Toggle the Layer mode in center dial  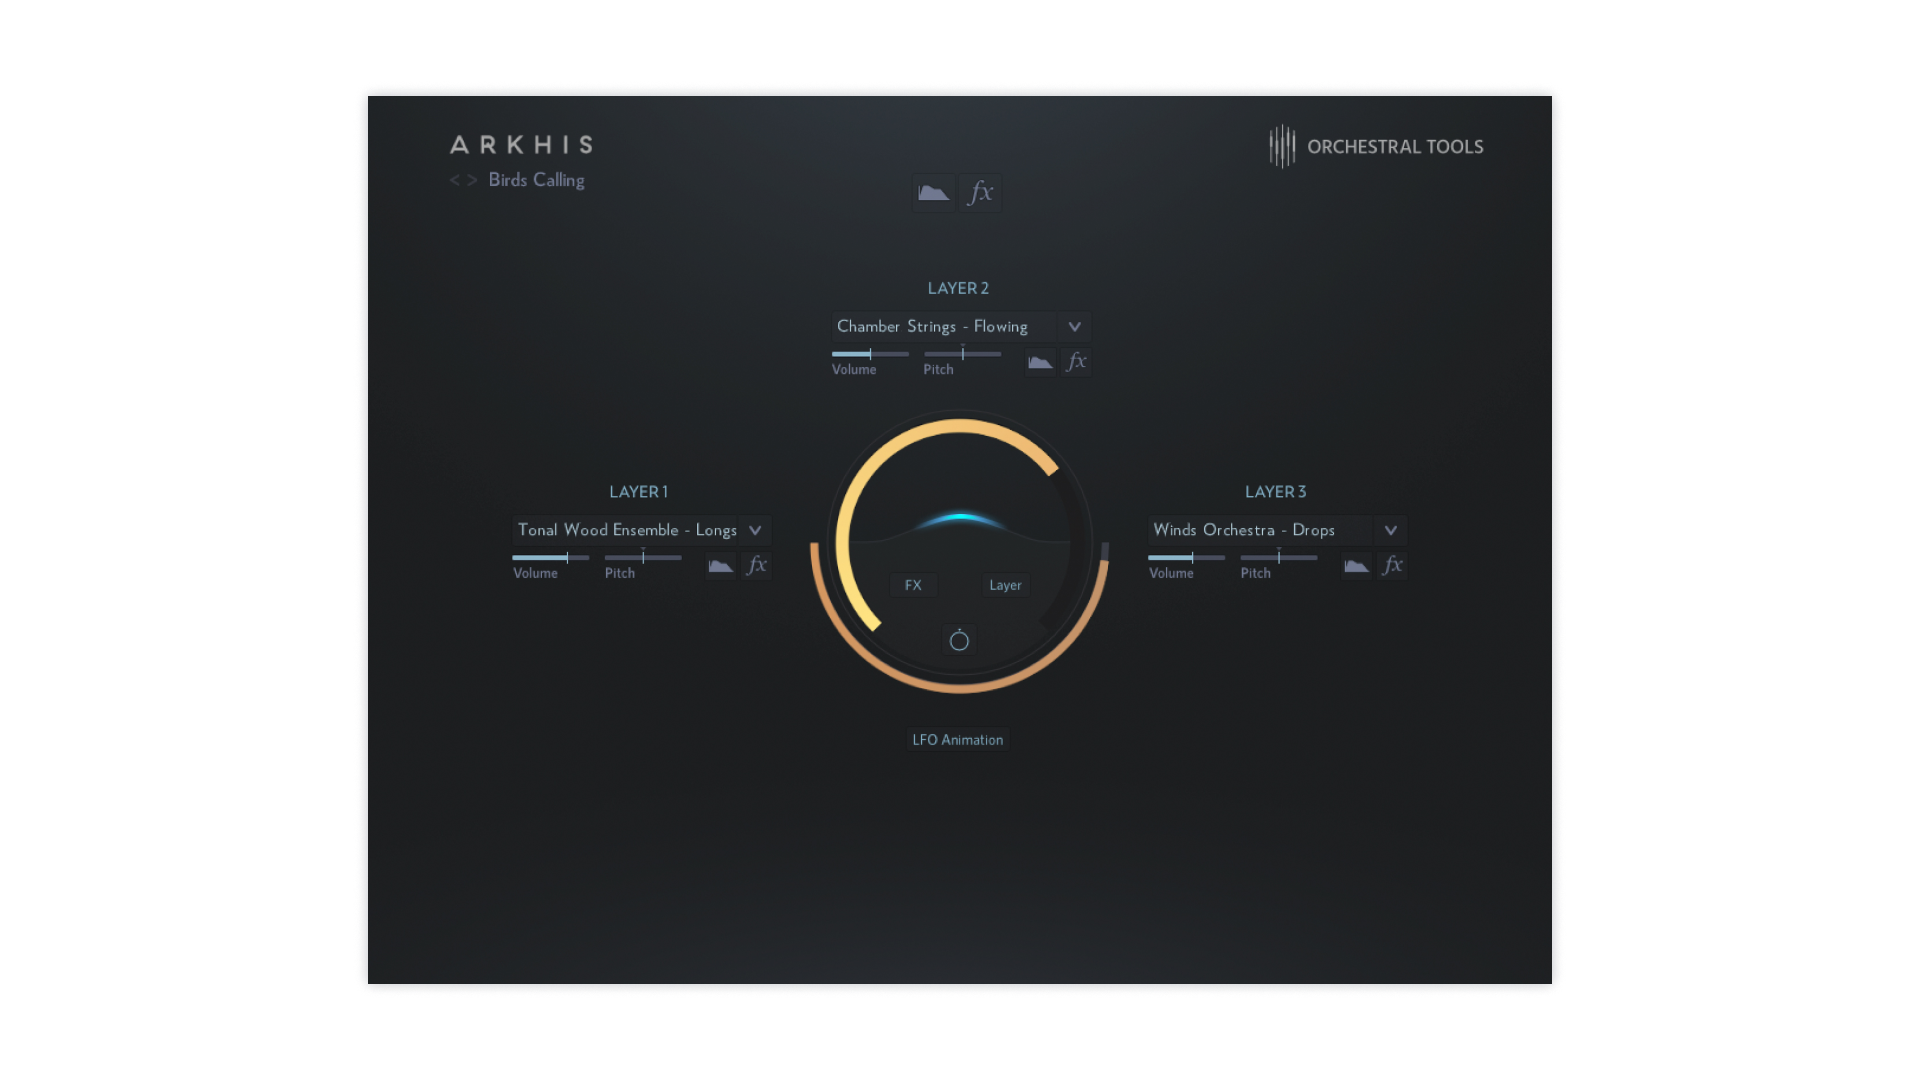pyautogui.click(x=1005, y=585)
